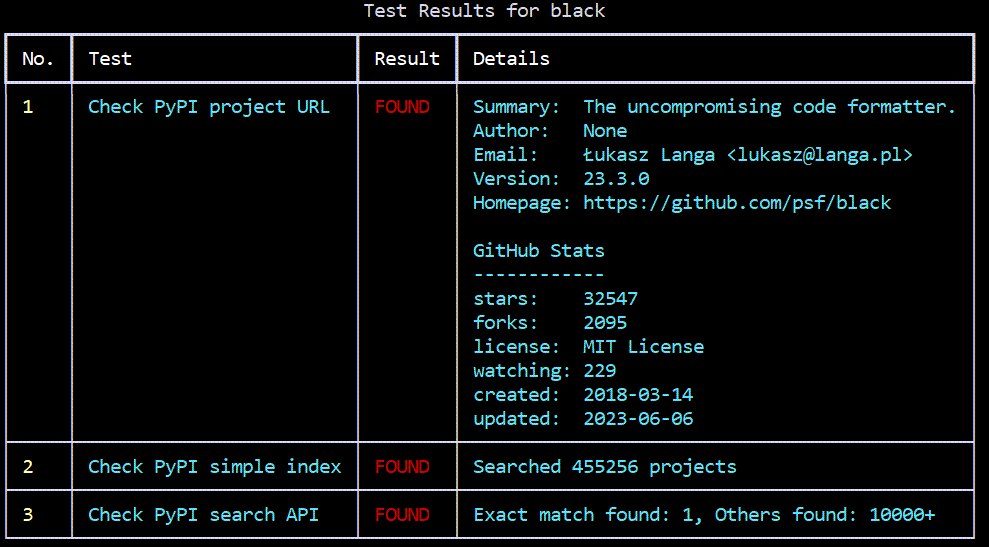The image size is (989, 547).
Task: Click the title 'Test Results for black'
Action: (484, 11)
